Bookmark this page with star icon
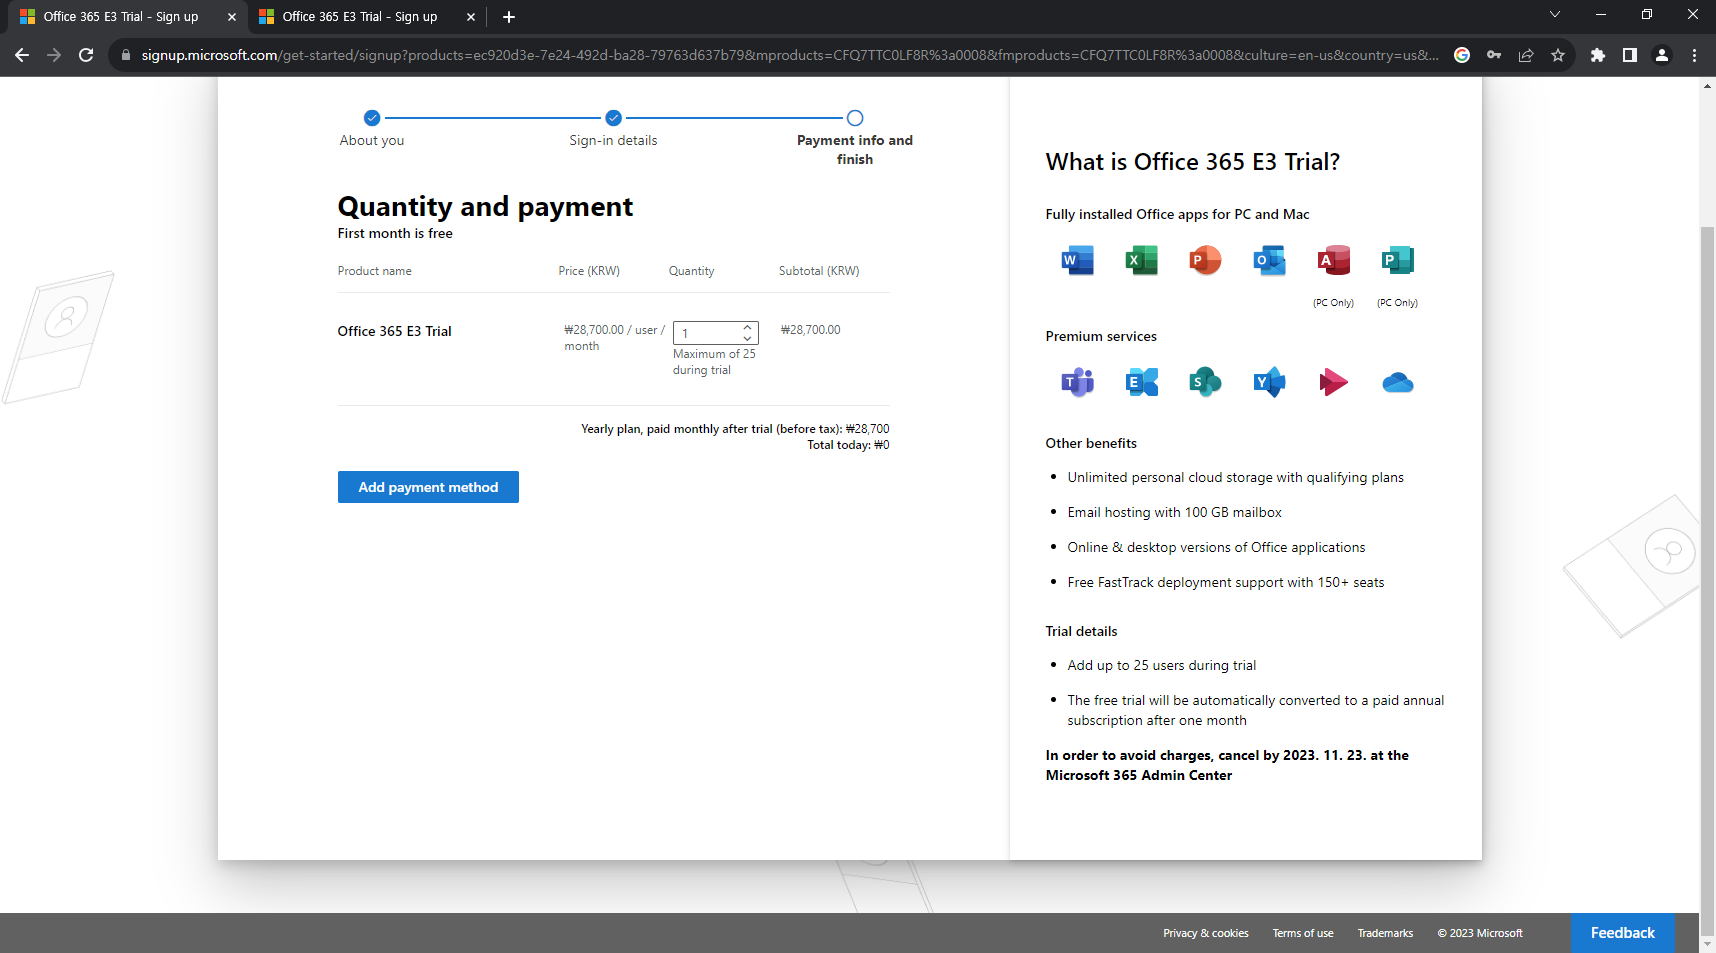The image size is (1716, 953). (x=1558, y=55)
